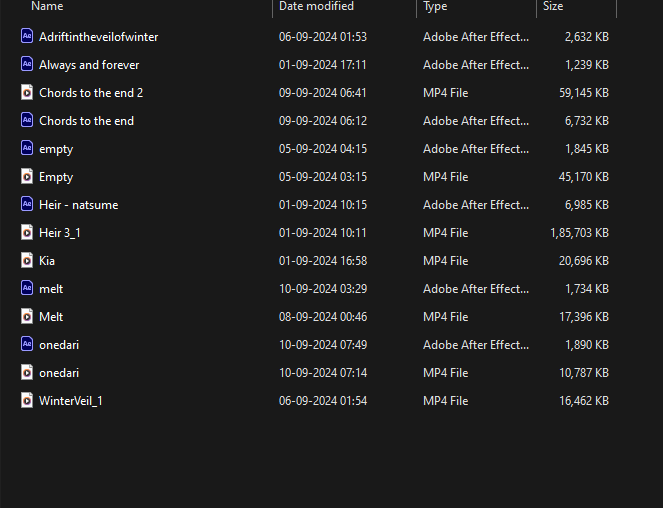
Task: Click the Always and forever file icon
Action: [27, 64]
